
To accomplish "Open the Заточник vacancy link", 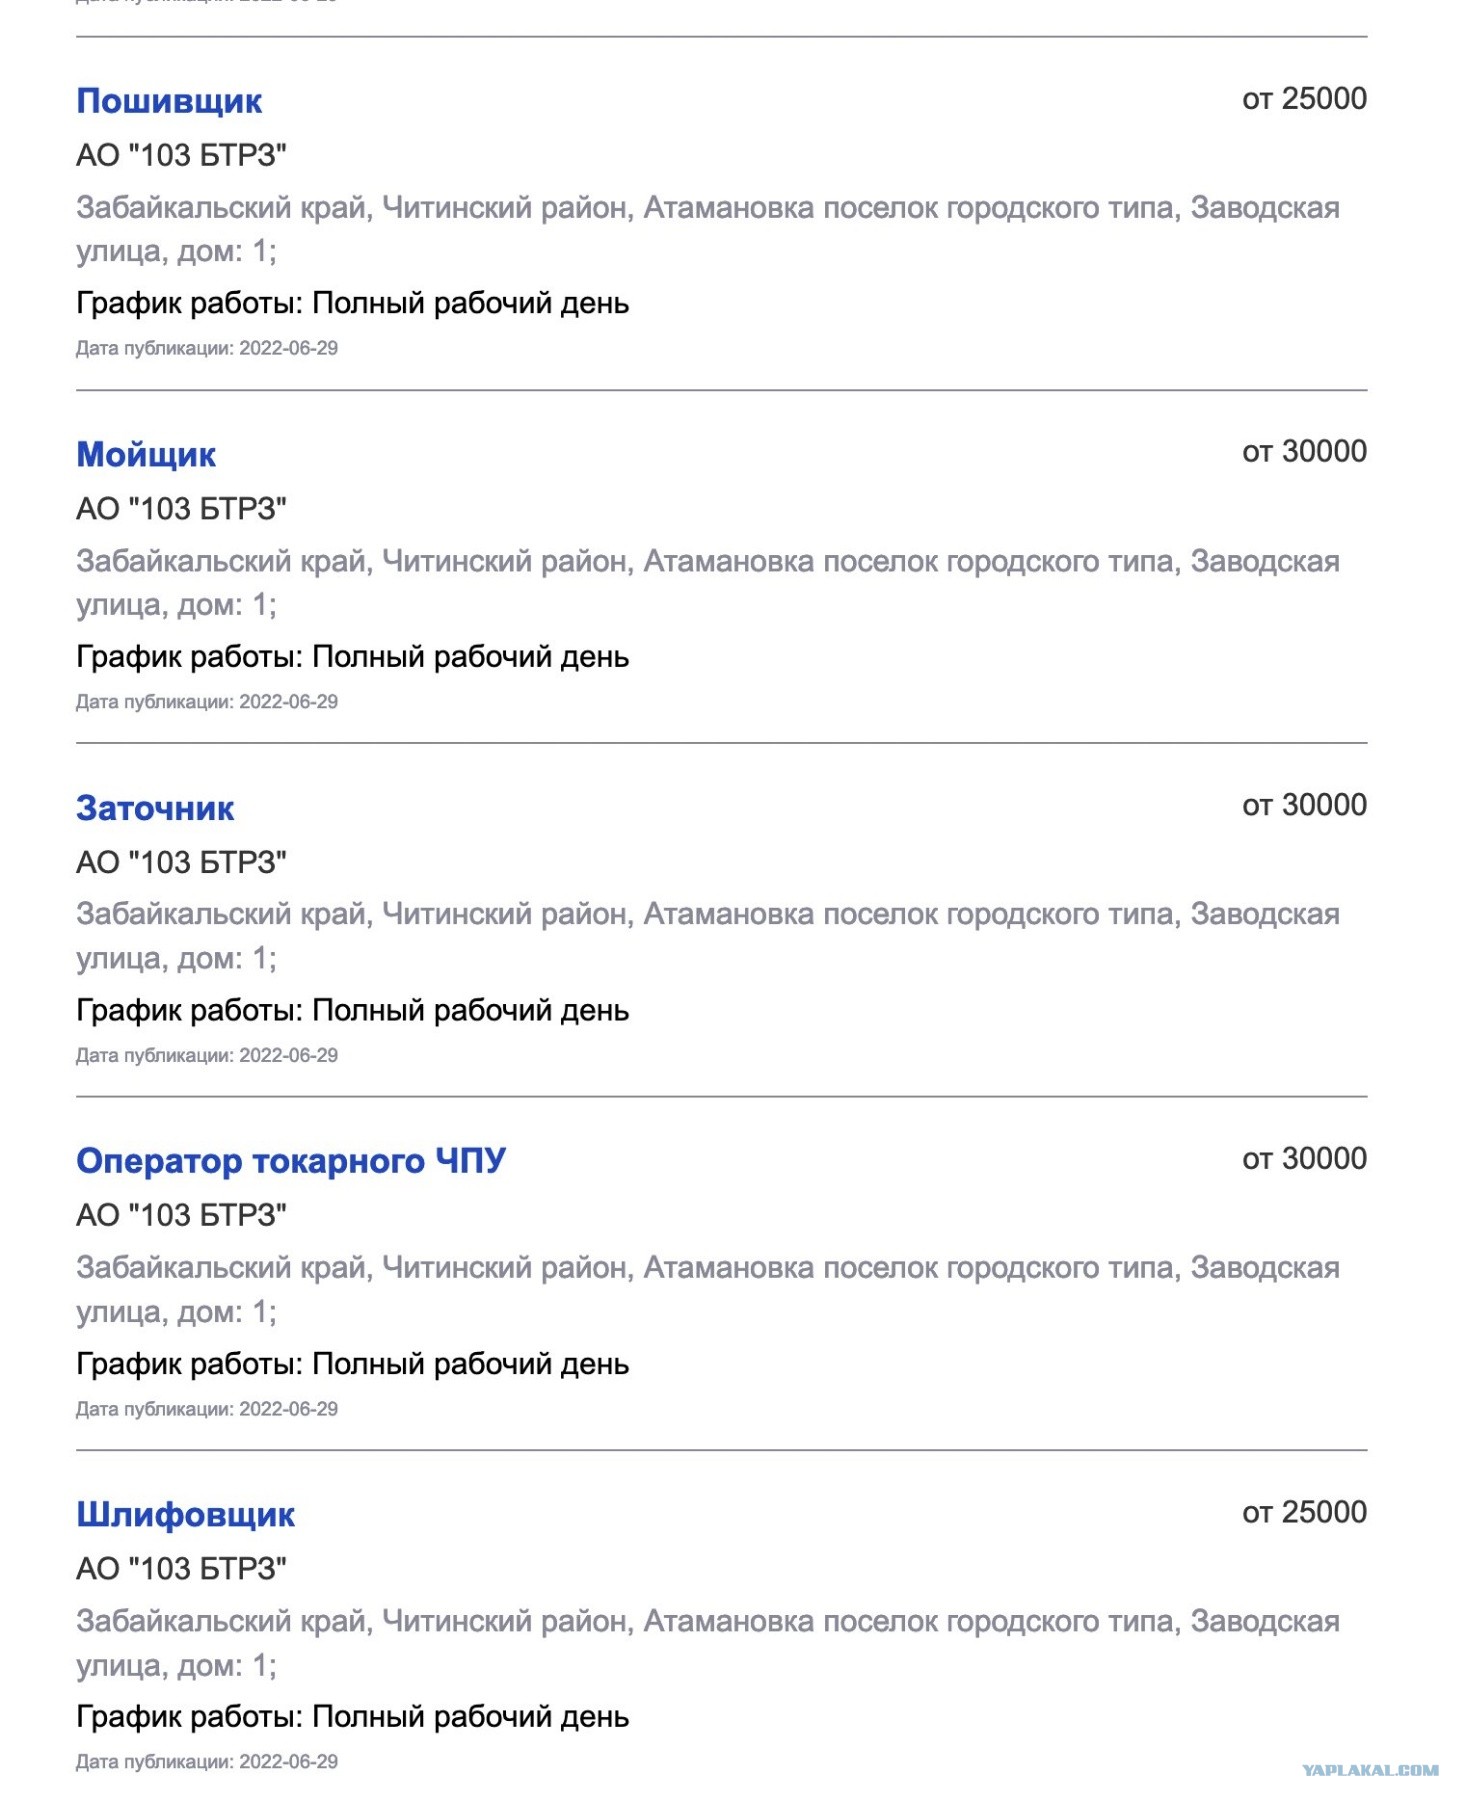I will coord(155,808).
